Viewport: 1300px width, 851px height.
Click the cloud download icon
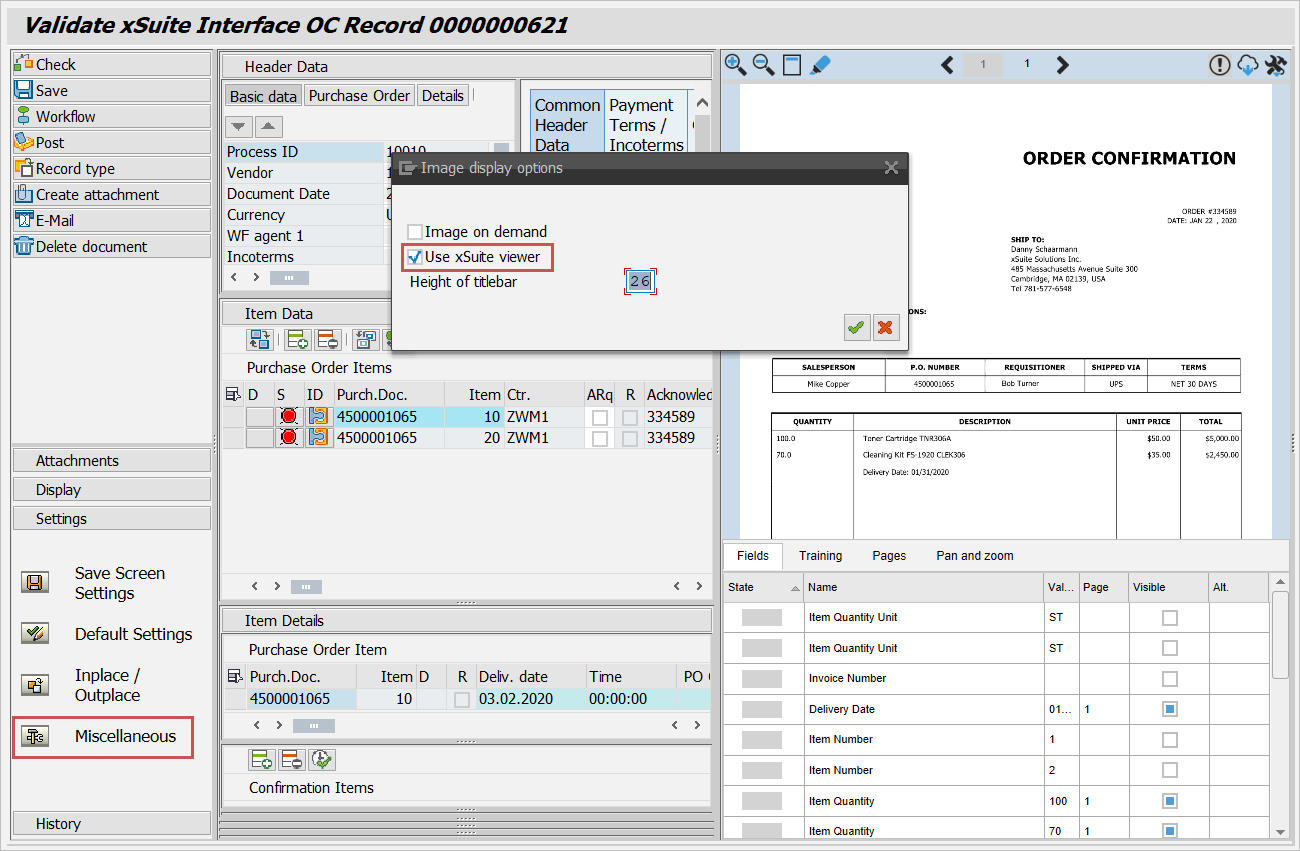pos(1247,65)
